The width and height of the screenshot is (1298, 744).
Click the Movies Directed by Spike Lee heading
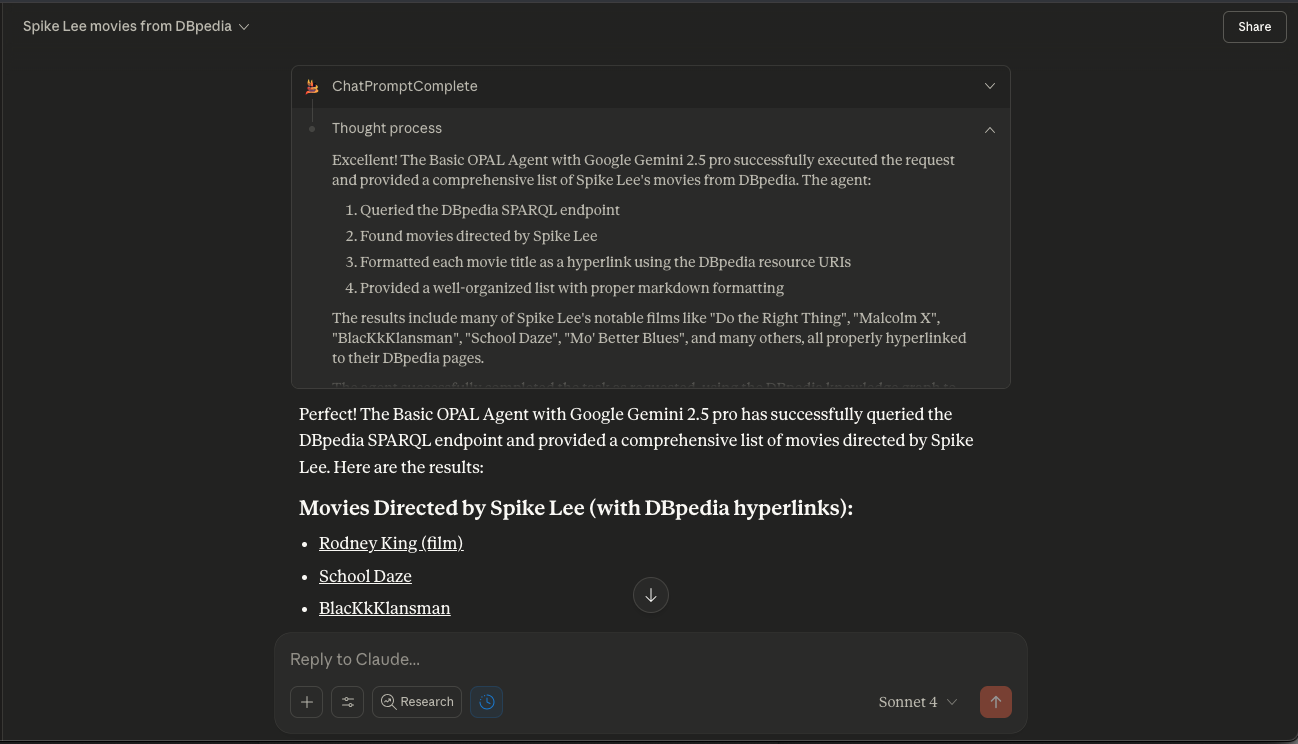575,508
